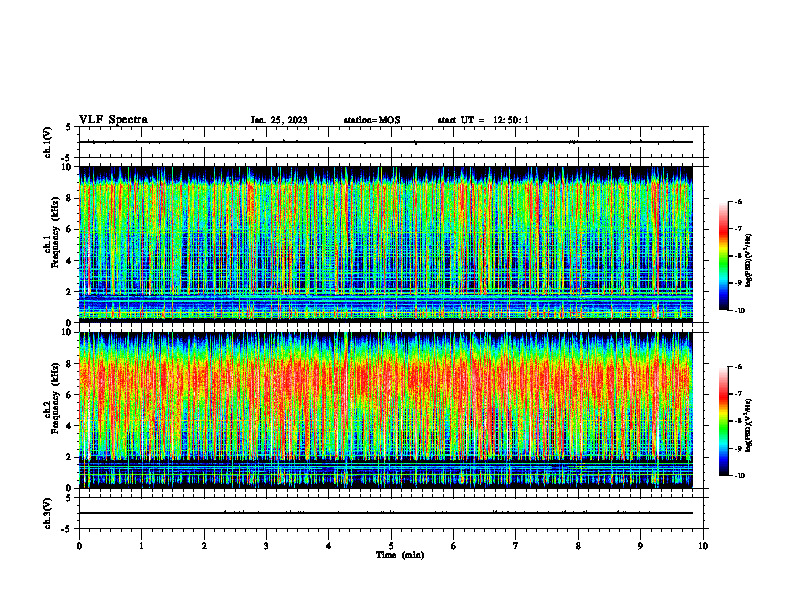This screenshot has width=792, height=612.
Task: Click the "ch.3(V)" axis label
Action: click(x=47, y=513)
